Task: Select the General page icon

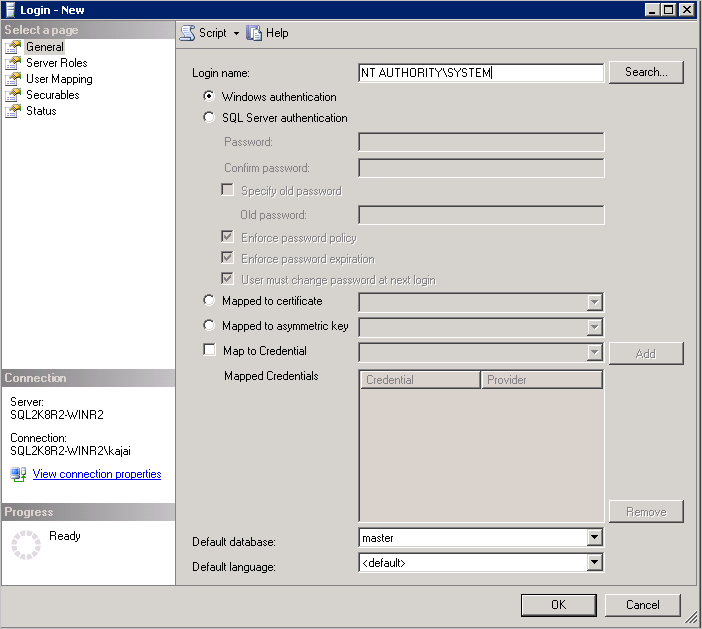Action: pos(13,47)
